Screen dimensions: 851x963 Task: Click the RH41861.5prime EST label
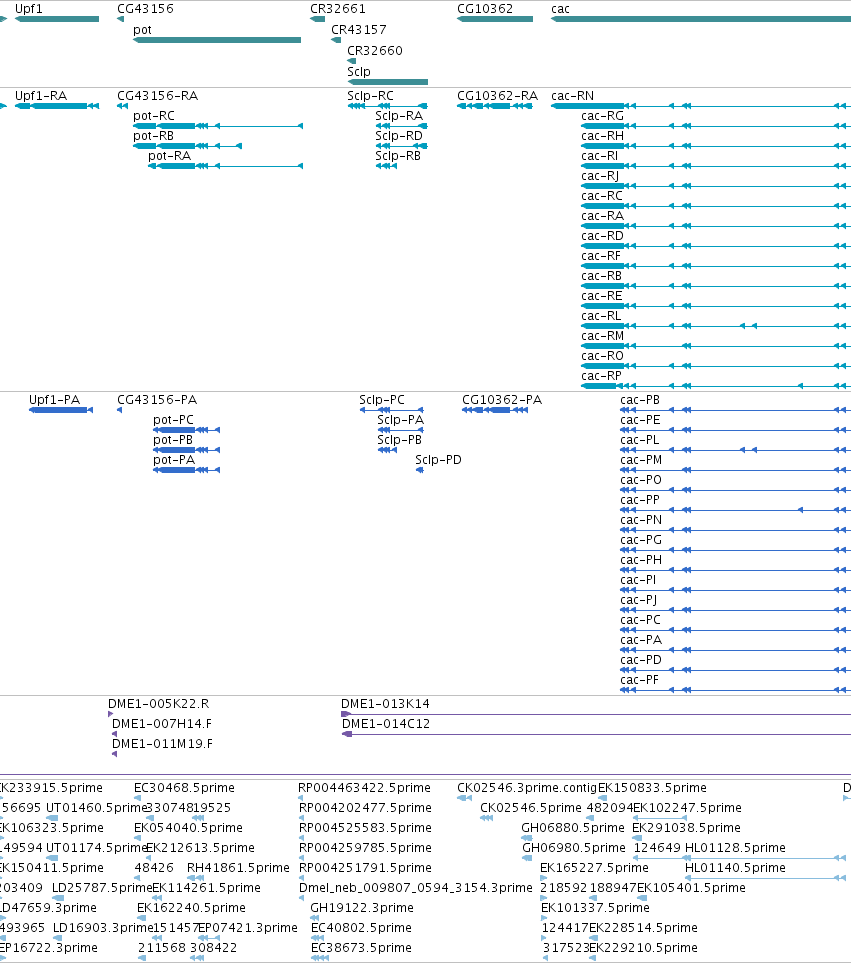[238, 867]
